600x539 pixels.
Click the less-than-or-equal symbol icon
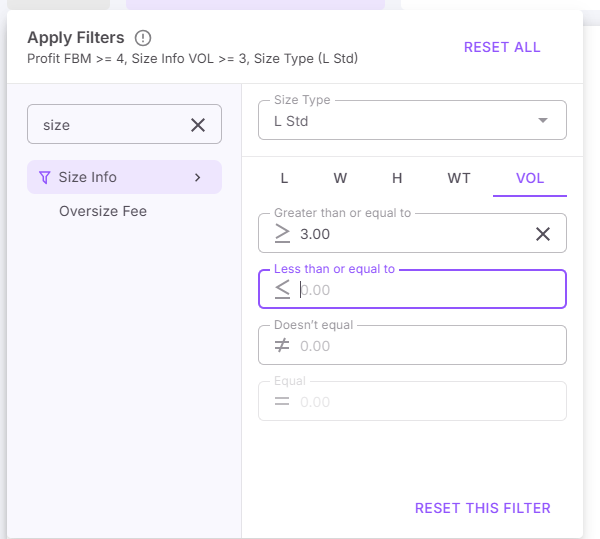coord(282,289)
